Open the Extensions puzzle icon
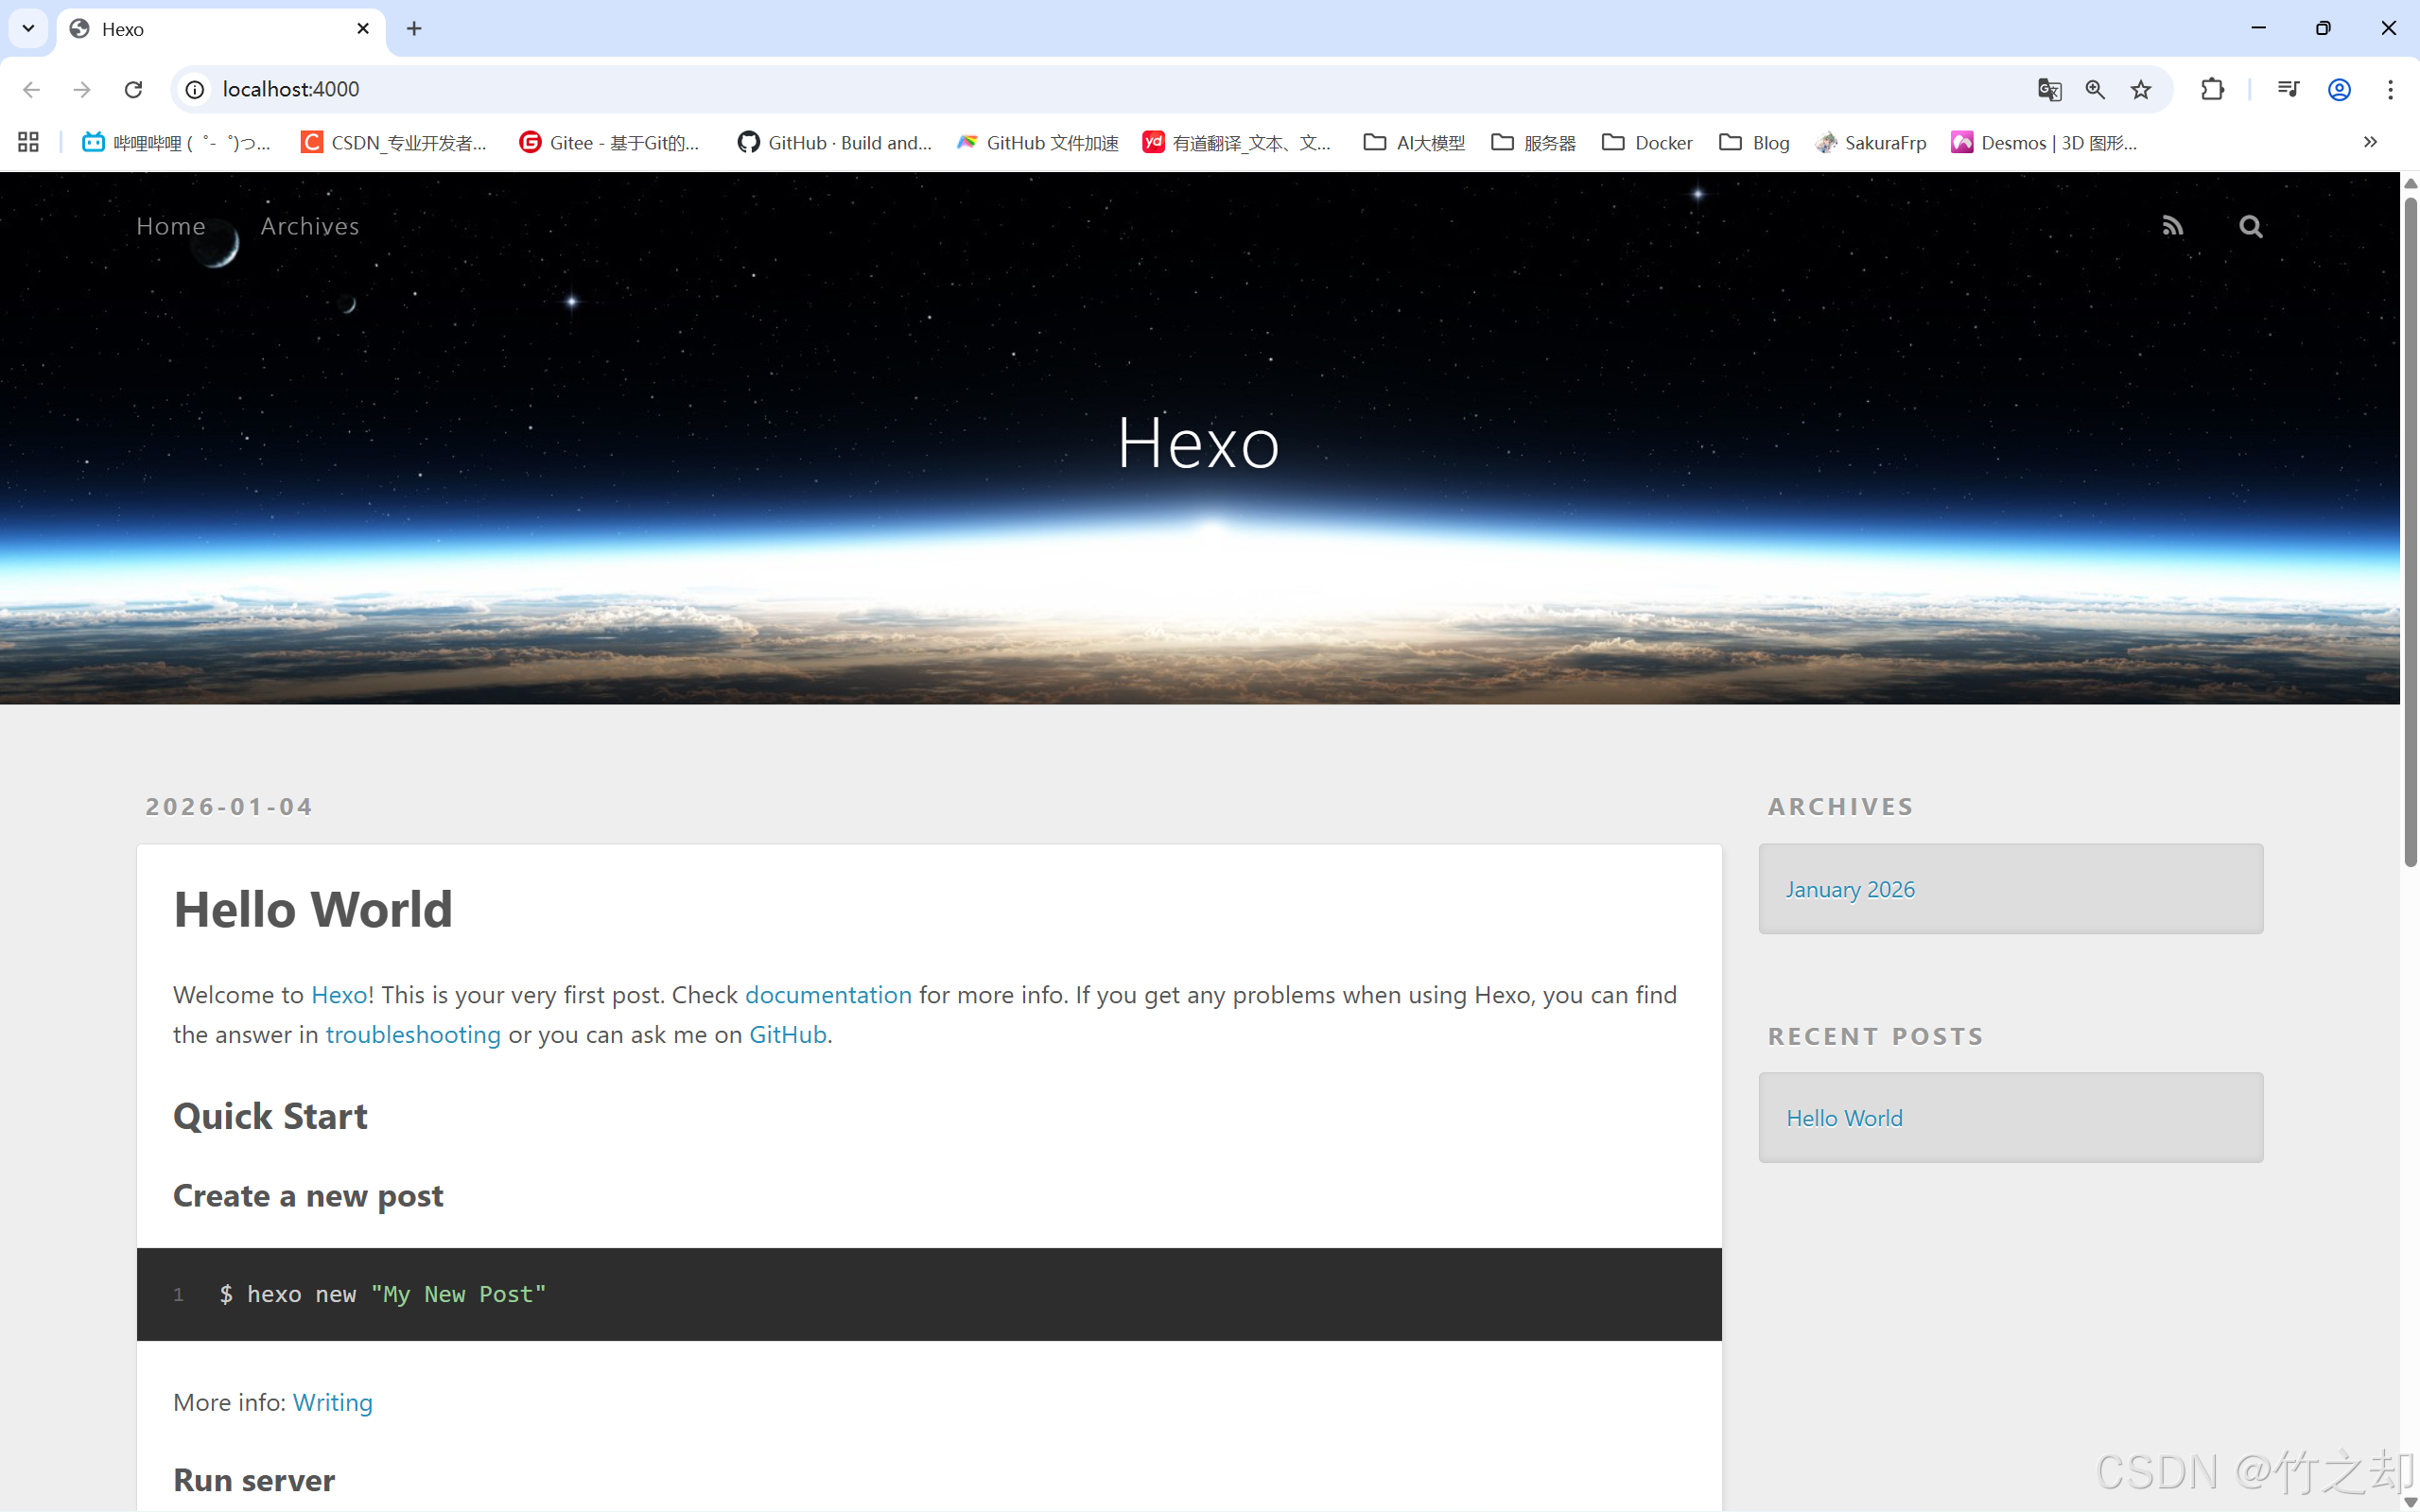2420x1512 pixels. pyautogui.click(x=2212, y=90)
